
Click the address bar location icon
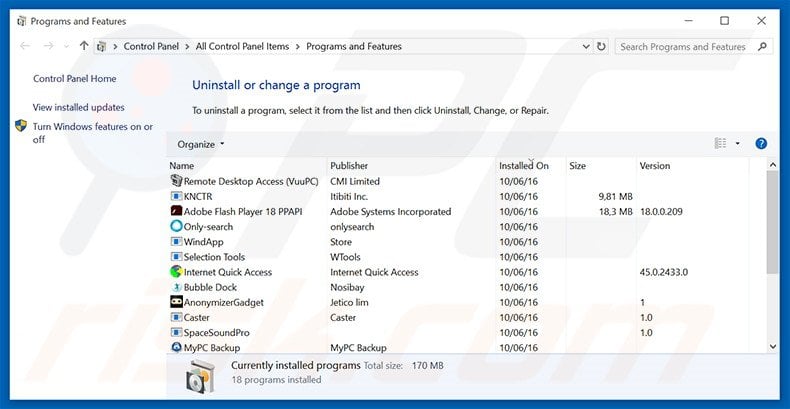point(101,46)
